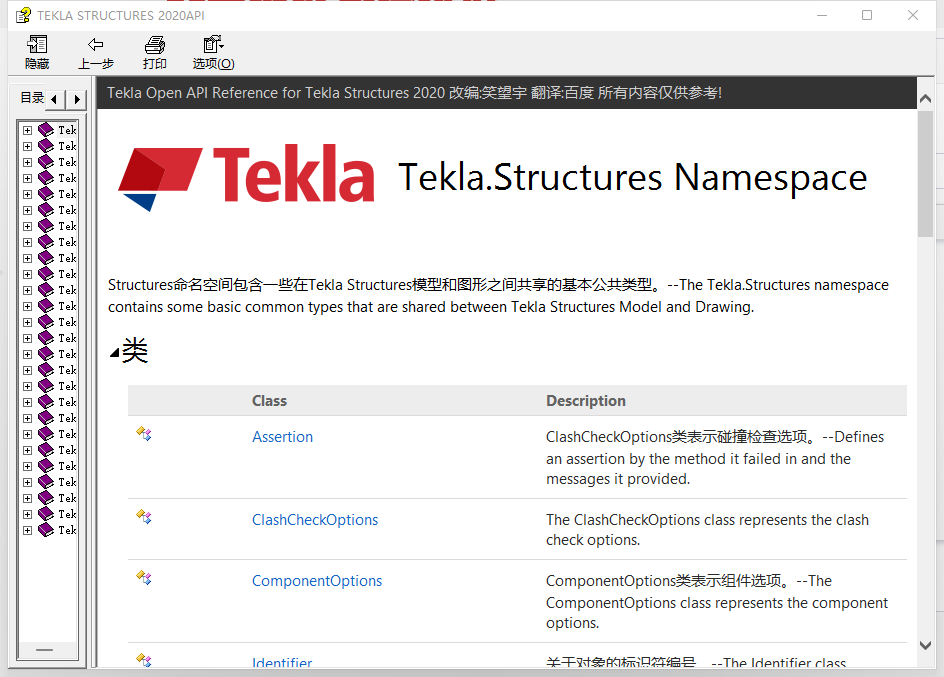Click the content pane's vertical scrollbar thumb
This screenshot has width=944, height=677.
click(925, 173)
